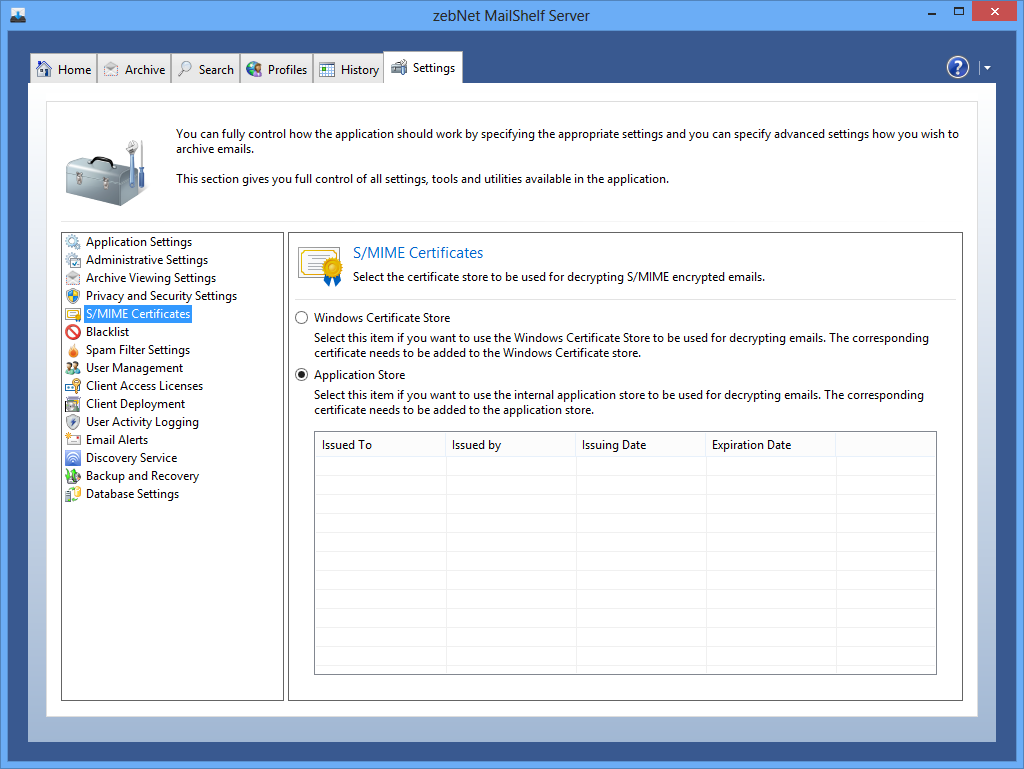Viewport: 1024px width, 769px height.
Task: Open Backup and Recovery settings
Action: point(142,476)
